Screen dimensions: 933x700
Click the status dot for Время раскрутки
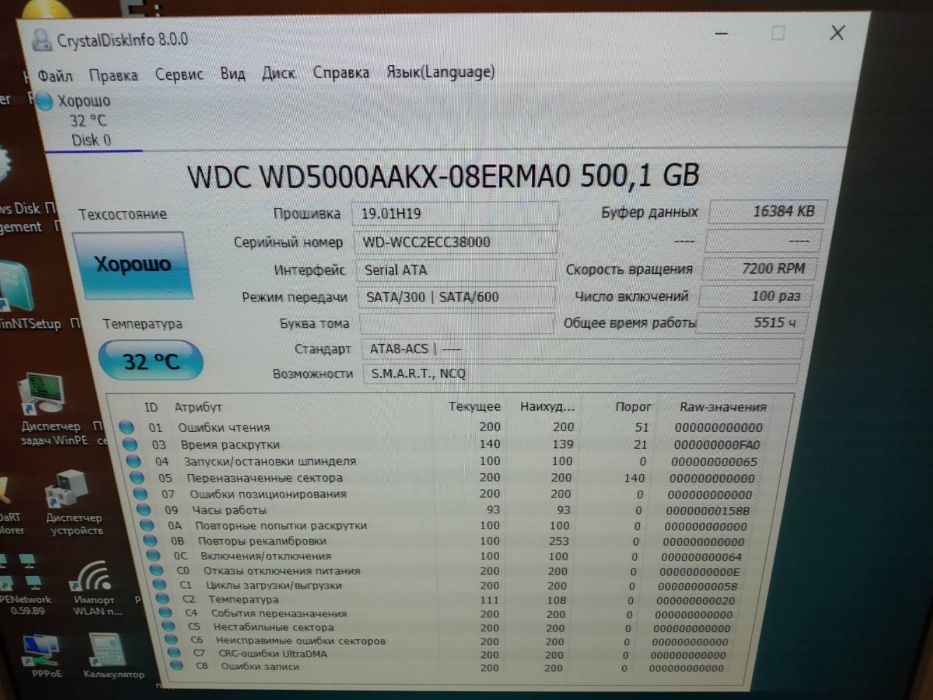click(130, 444)
